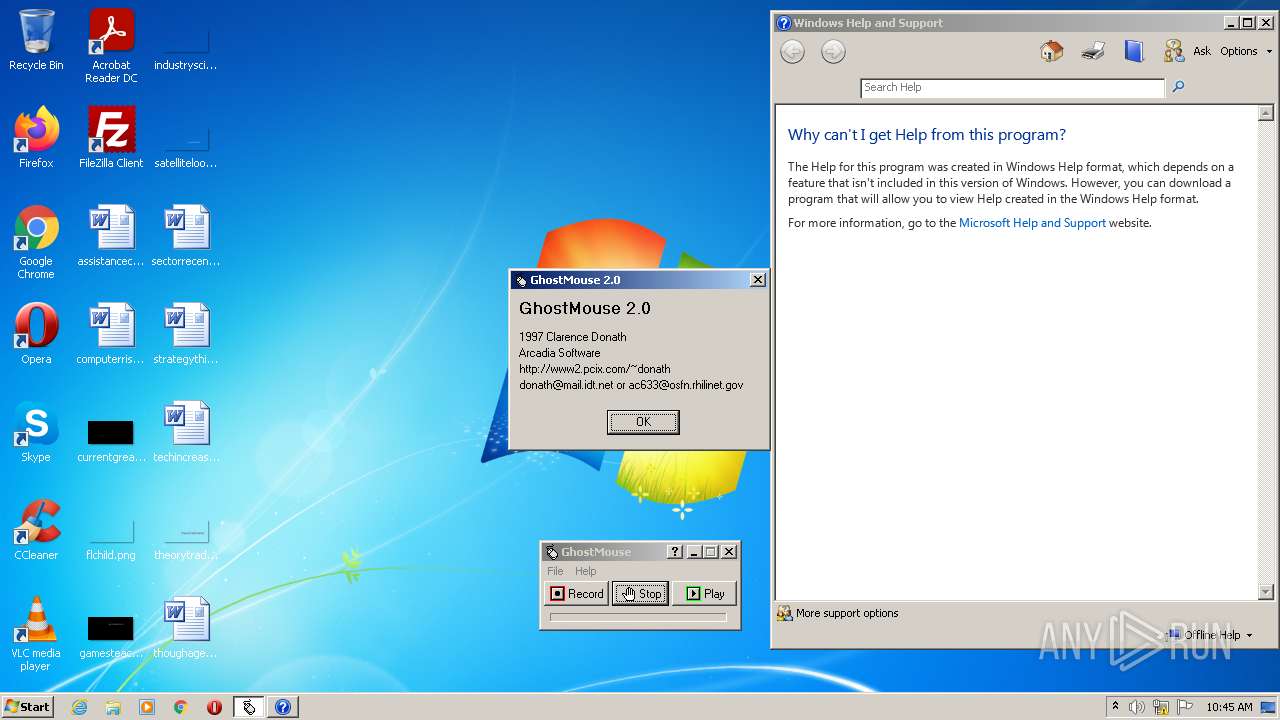Select the Recycle Bin desktop icon

click(36, 40)
